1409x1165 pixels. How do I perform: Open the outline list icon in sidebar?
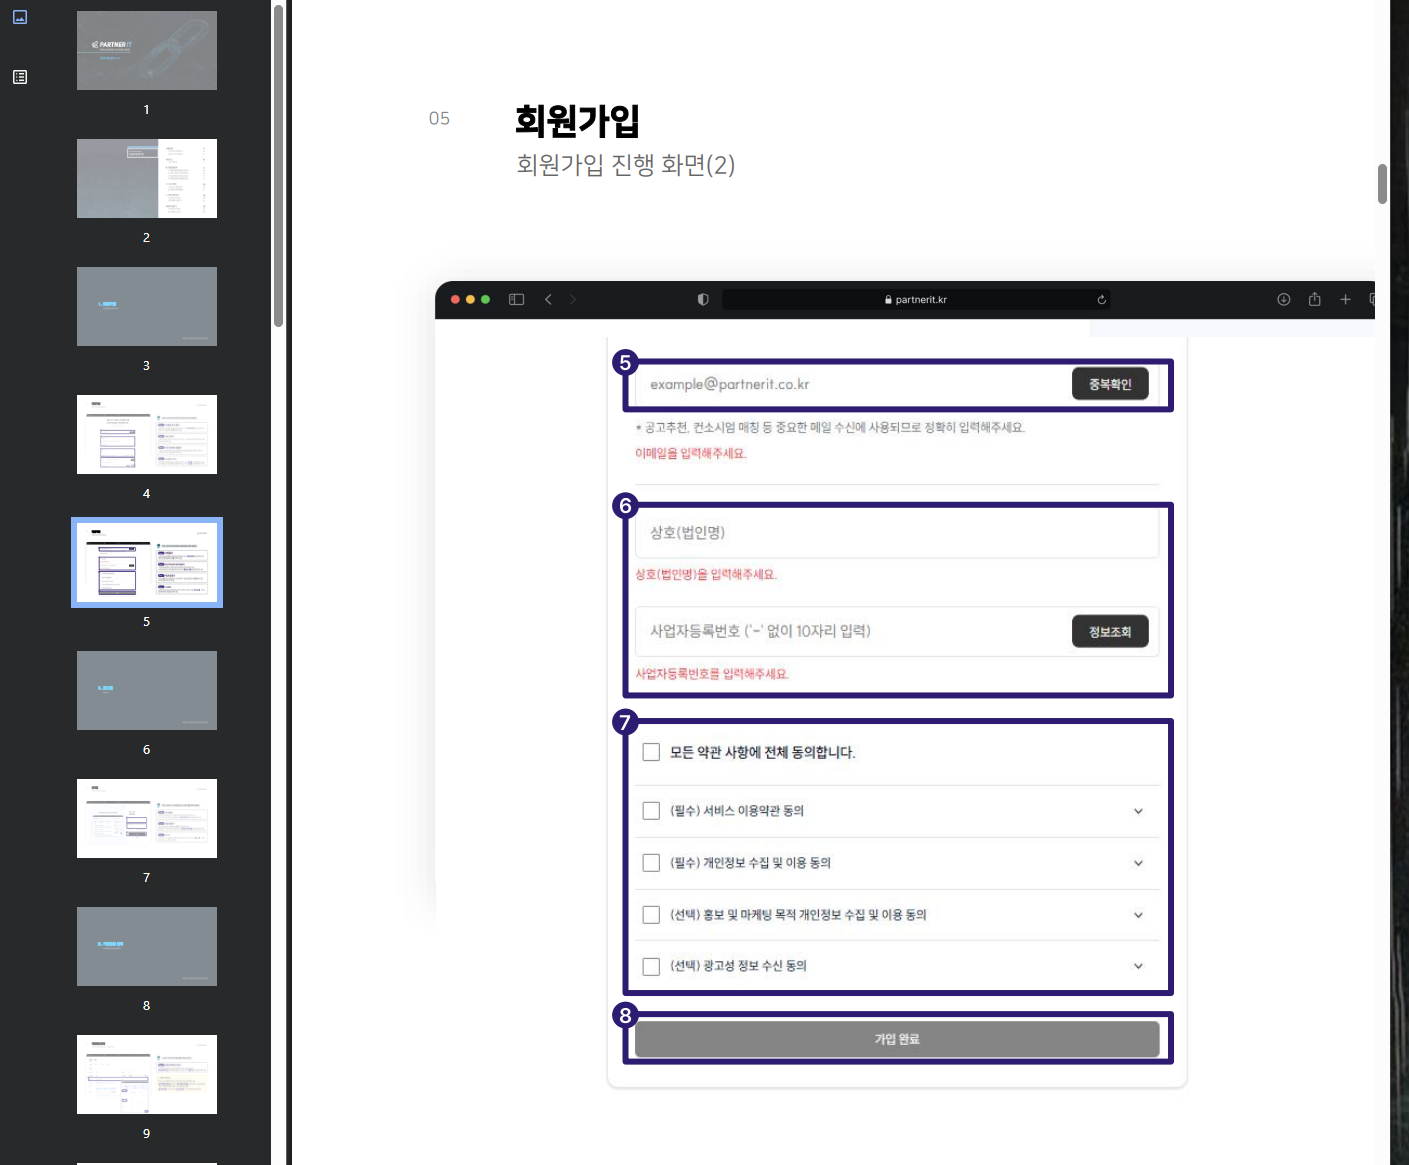point(20,77)
